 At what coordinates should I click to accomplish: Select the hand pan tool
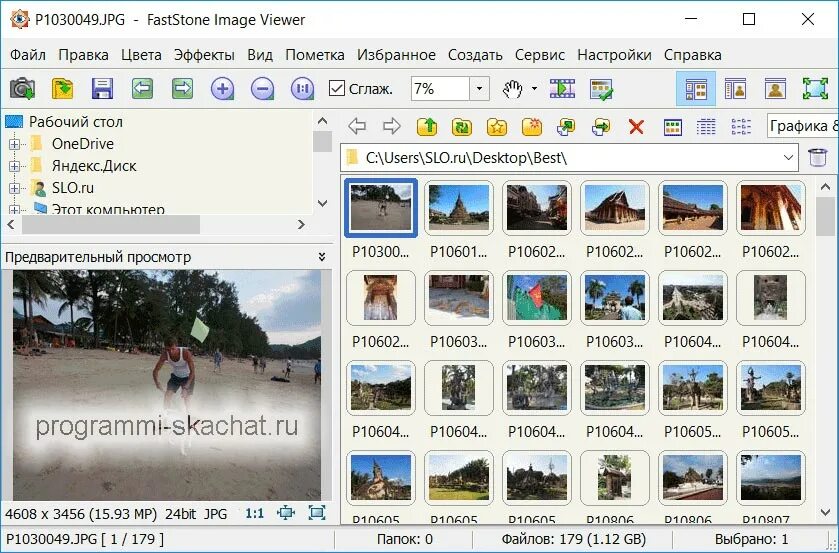point(513,88)
